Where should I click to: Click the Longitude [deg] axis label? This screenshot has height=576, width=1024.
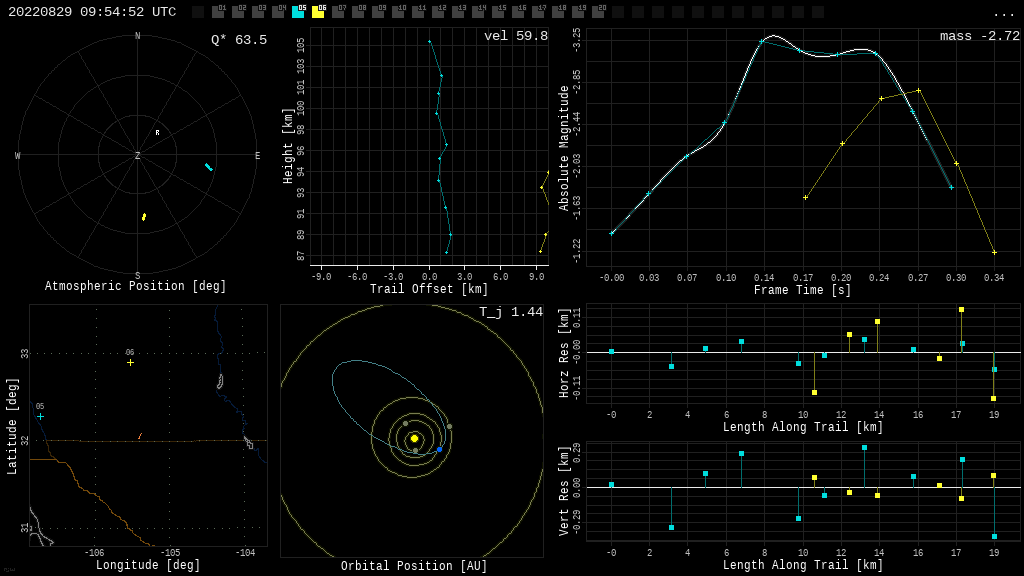click(x=148, y=564)
